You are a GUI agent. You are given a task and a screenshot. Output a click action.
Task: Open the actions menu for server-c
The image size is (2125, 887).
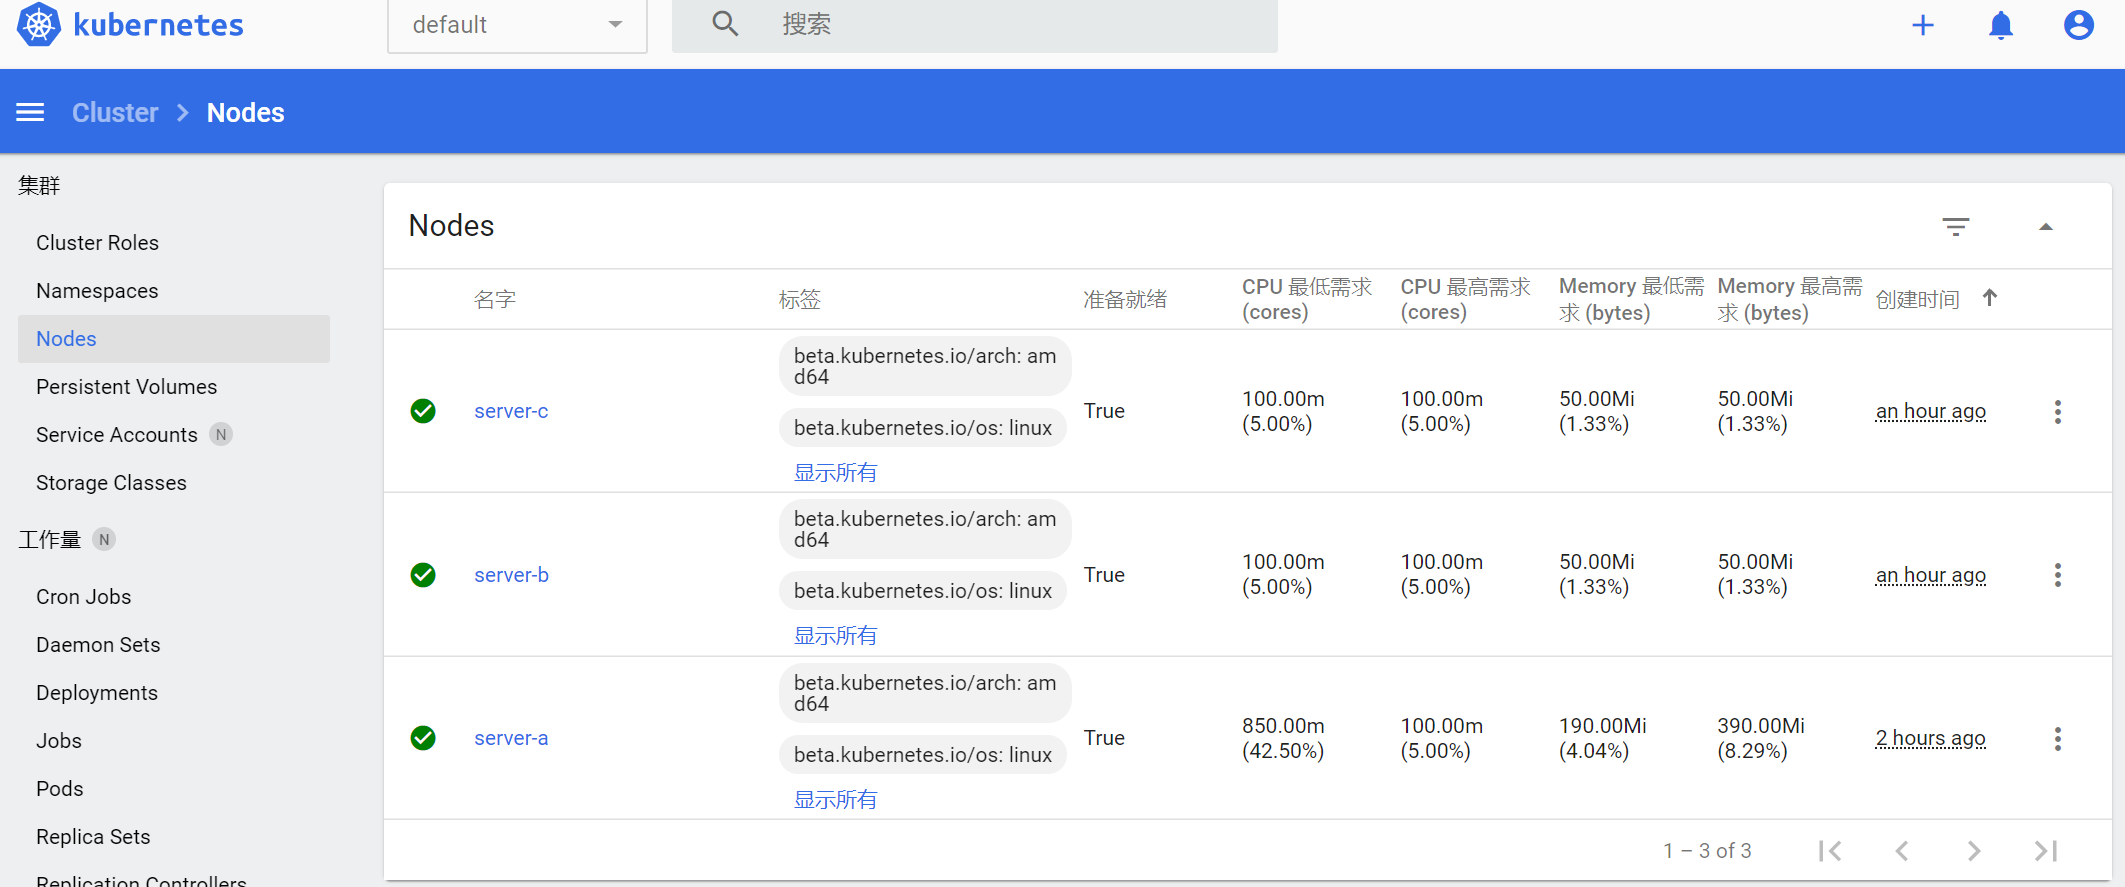(2057, 412)
